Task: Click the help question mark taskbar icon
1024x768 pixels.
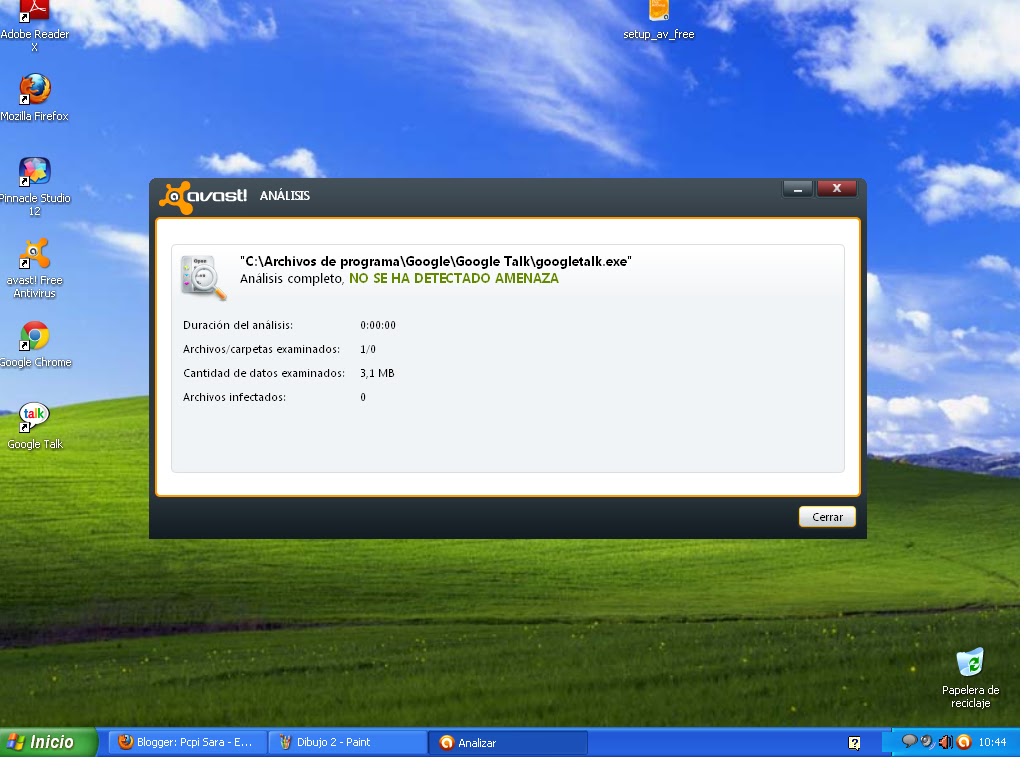Action: pos(855,743)
